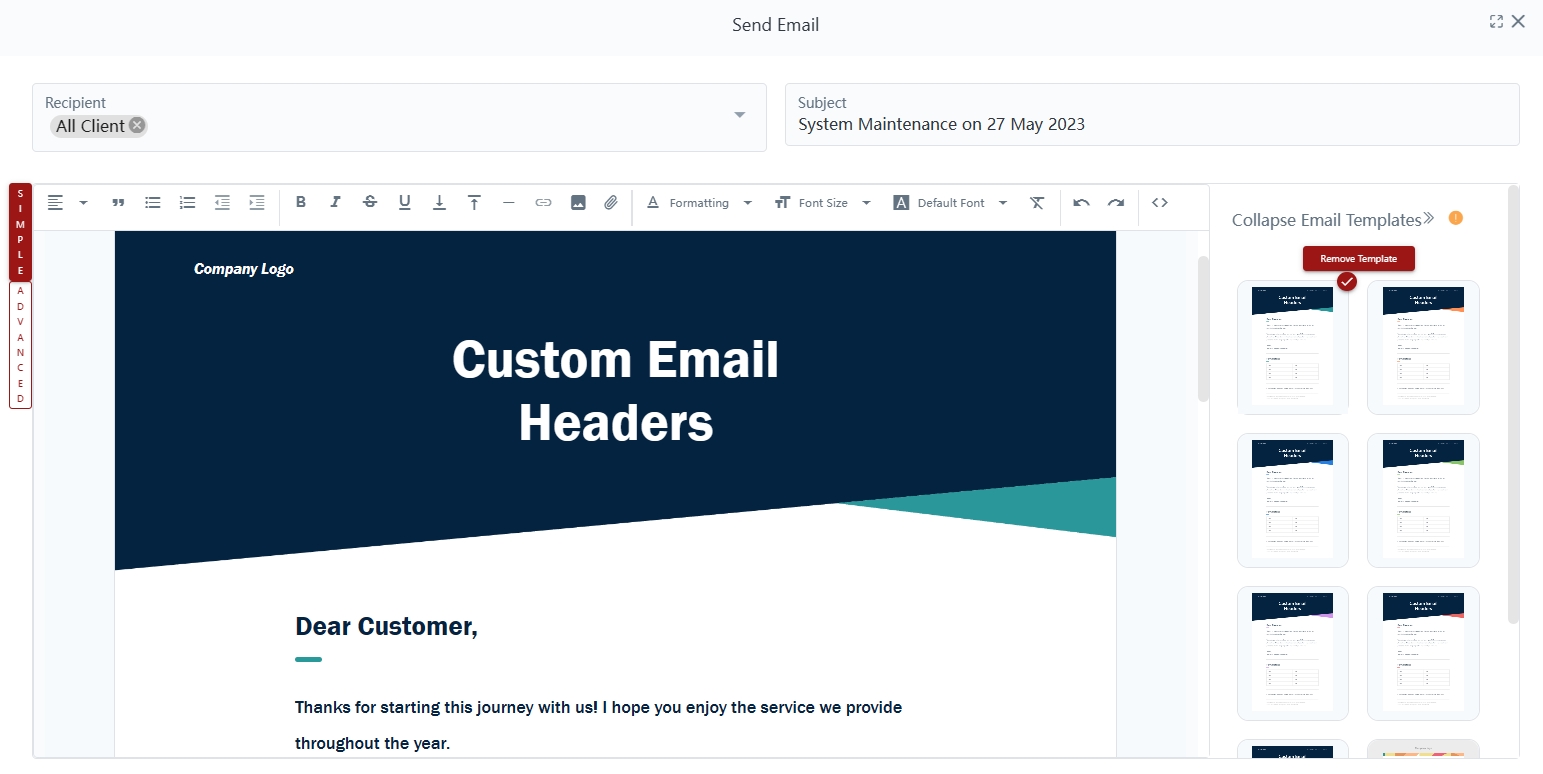Expand the Font Size dropdown
Image resolution: width=1543 pixels, height=774 pixels.
(x=823, y=202)
